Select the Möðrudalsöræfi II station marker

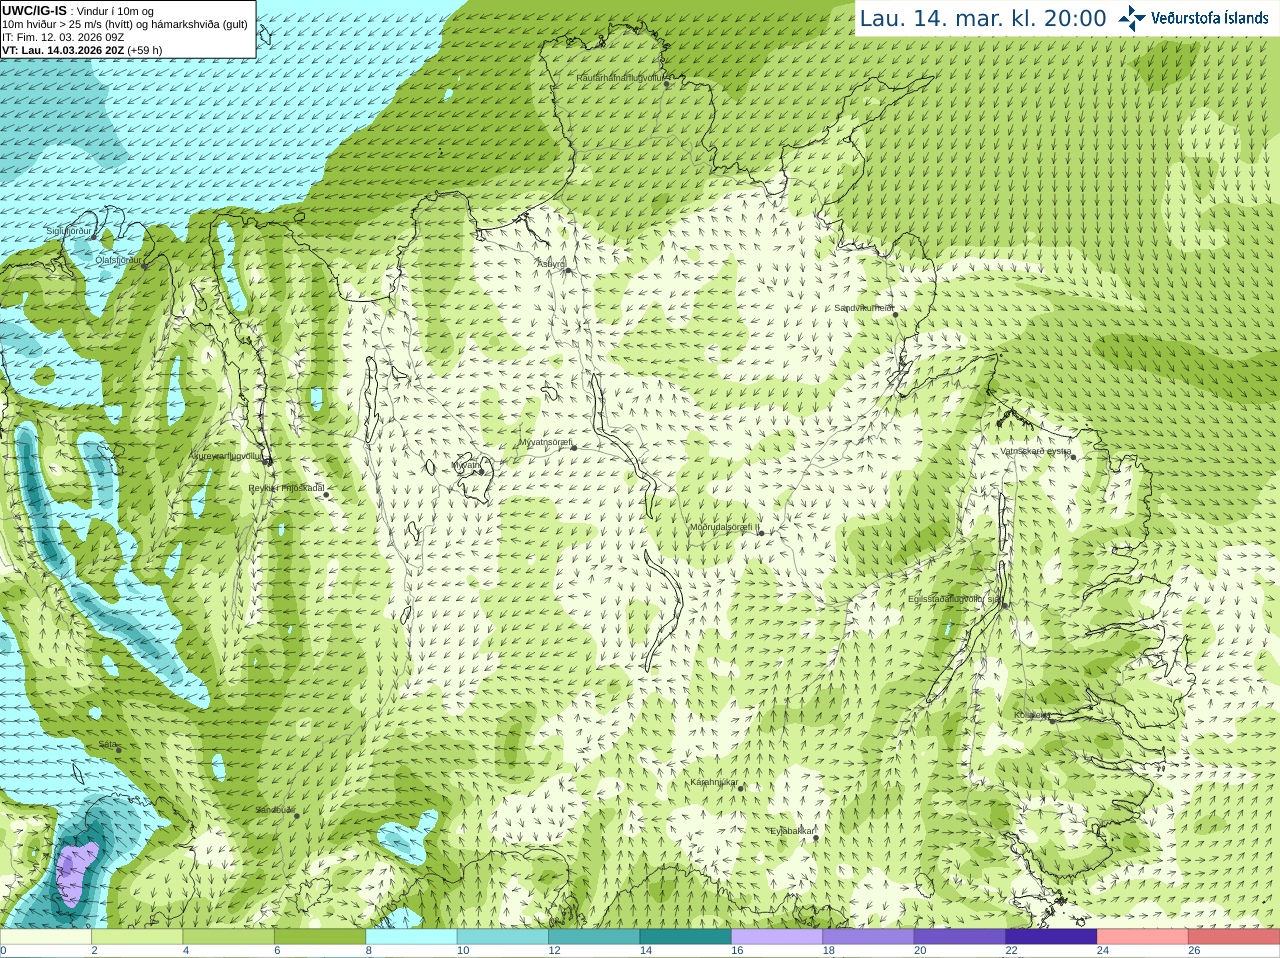(762, 533)
